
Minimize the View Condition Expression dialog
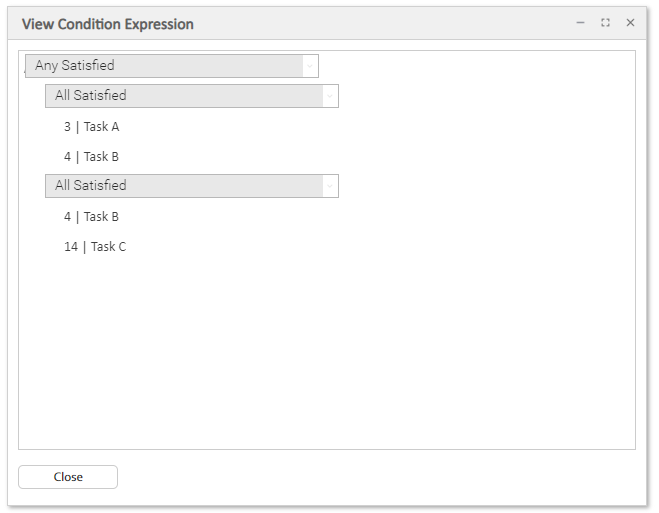pos(580,22)
